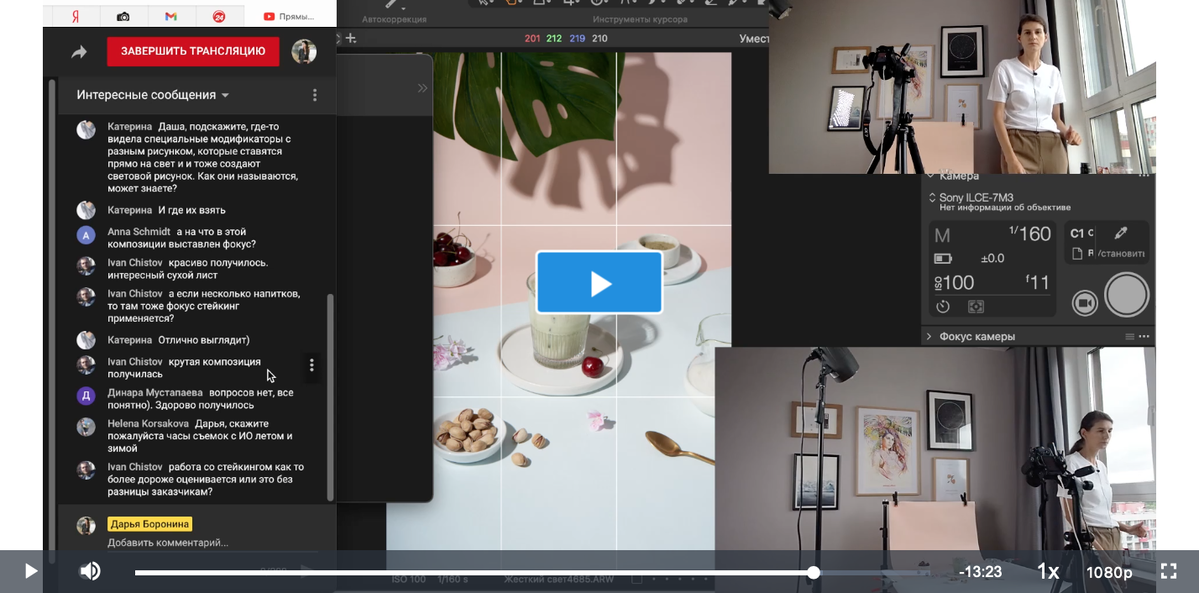Click Инструменты курсора toolbar label
This screenshot has height=593, width=1199.
coord(639,19)
